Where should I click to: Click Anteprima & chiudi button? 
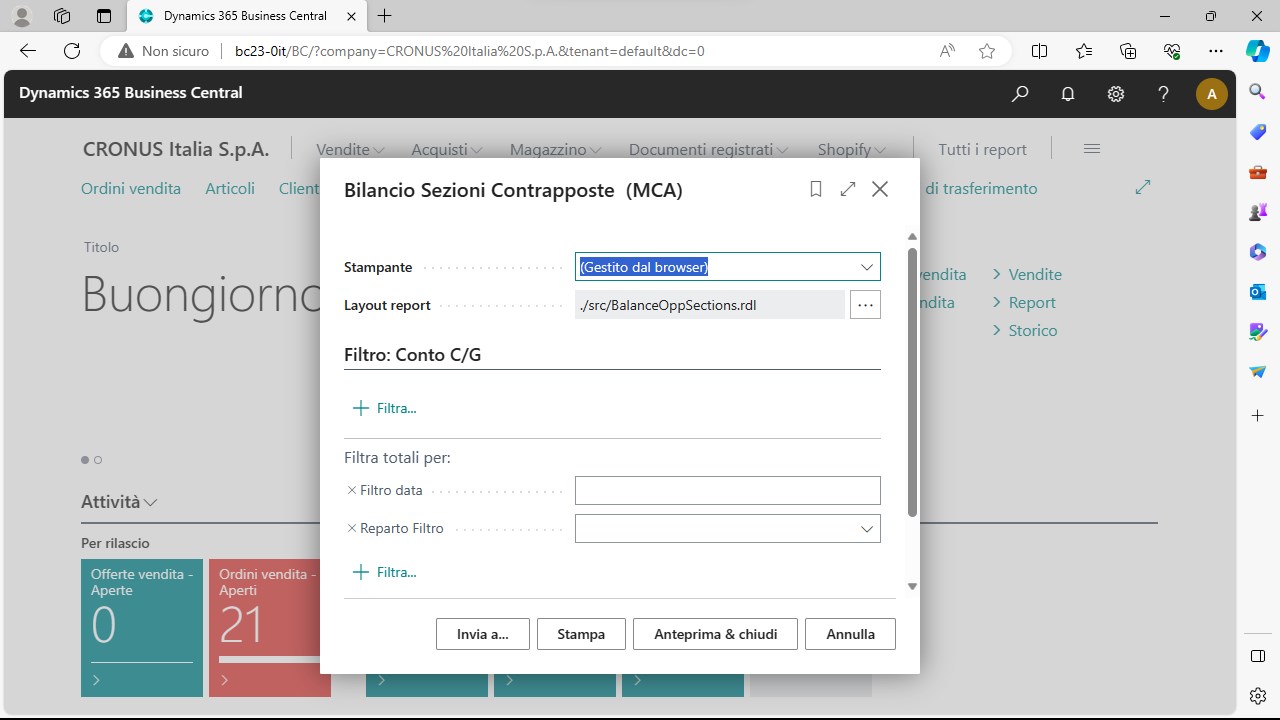click(715, 634)
